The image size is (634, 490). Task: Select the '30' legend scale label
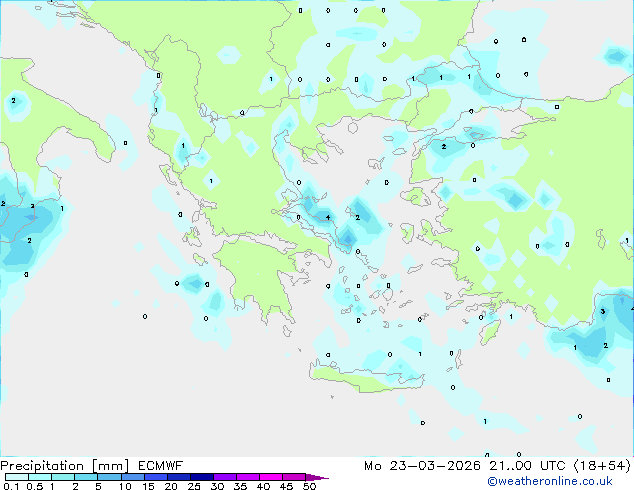click(x=217, y=486)
